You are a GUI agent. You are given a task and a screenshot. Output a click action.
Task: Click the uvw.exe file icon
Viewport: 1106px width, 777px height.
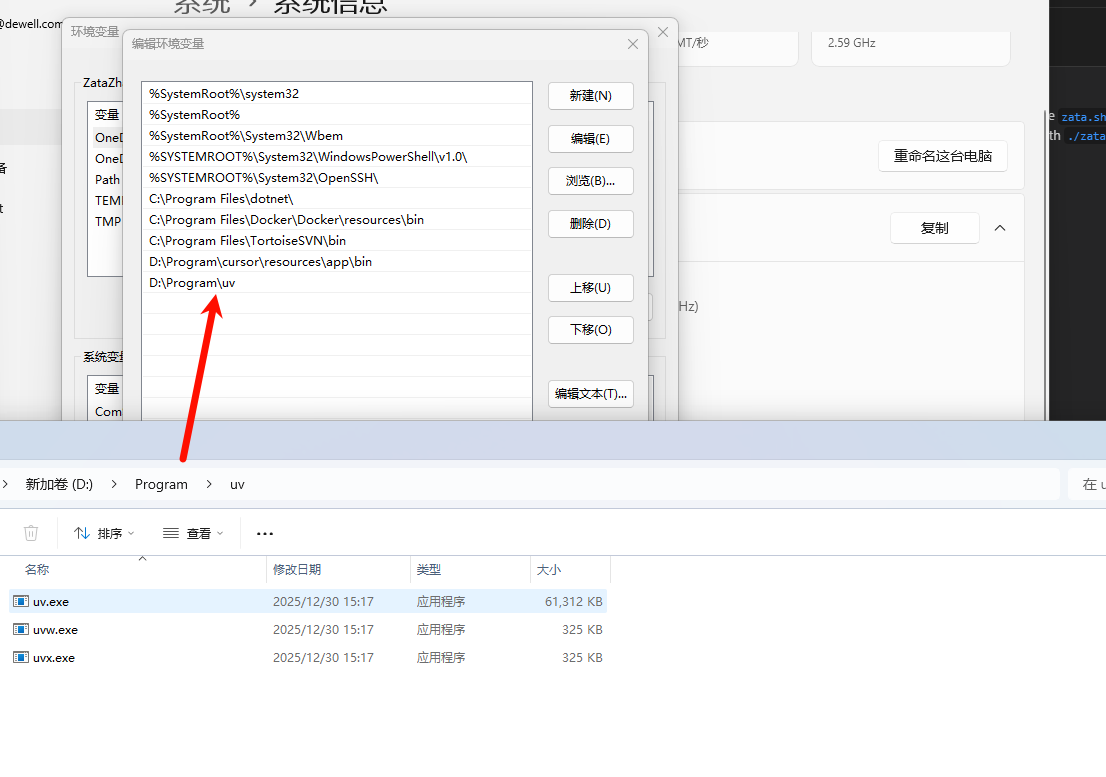click(20, 630)
